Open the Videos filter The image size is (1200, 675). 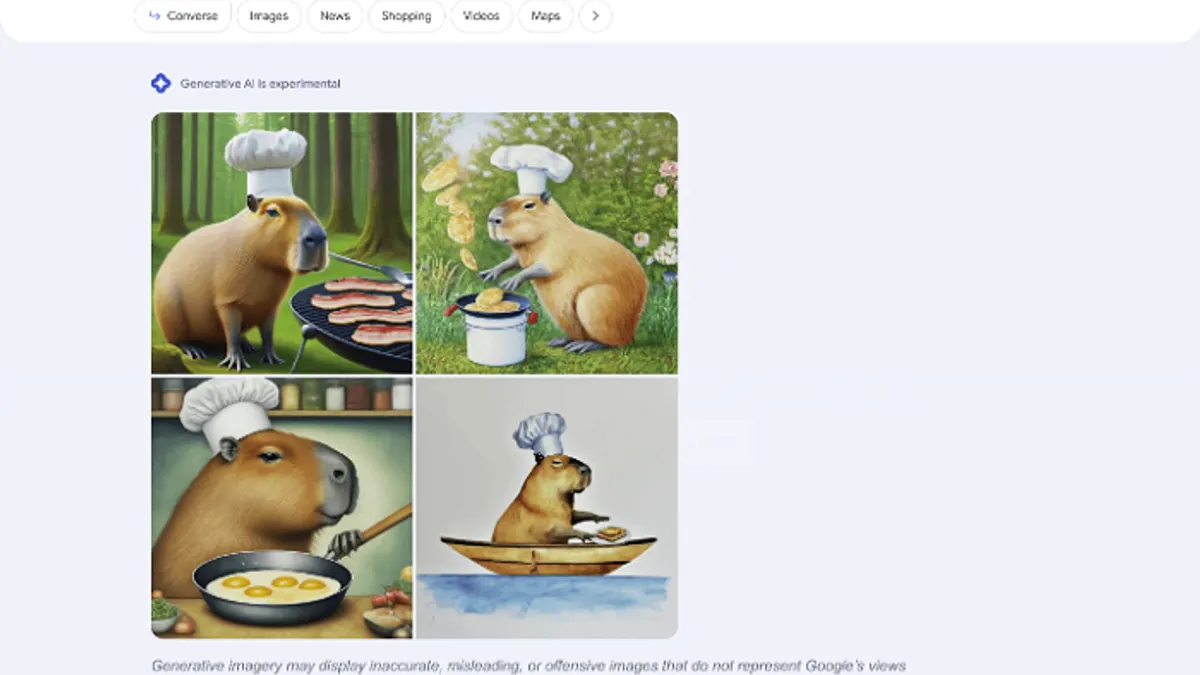(x=481, y=16)
